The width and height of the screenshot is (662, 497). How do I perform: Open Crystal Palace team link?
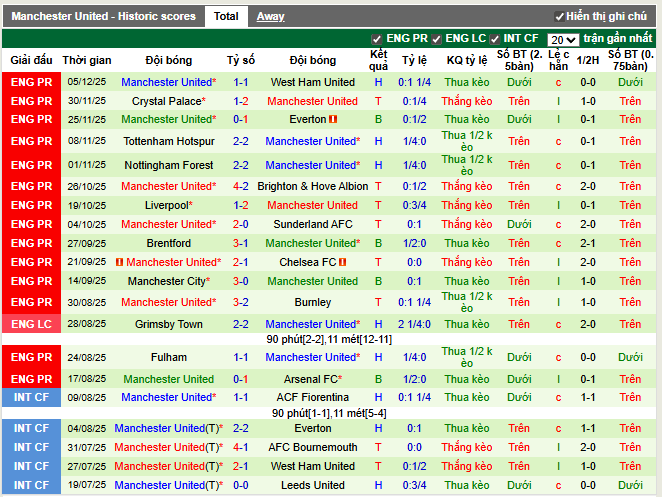pyautogui.click(x=166, y=101)
